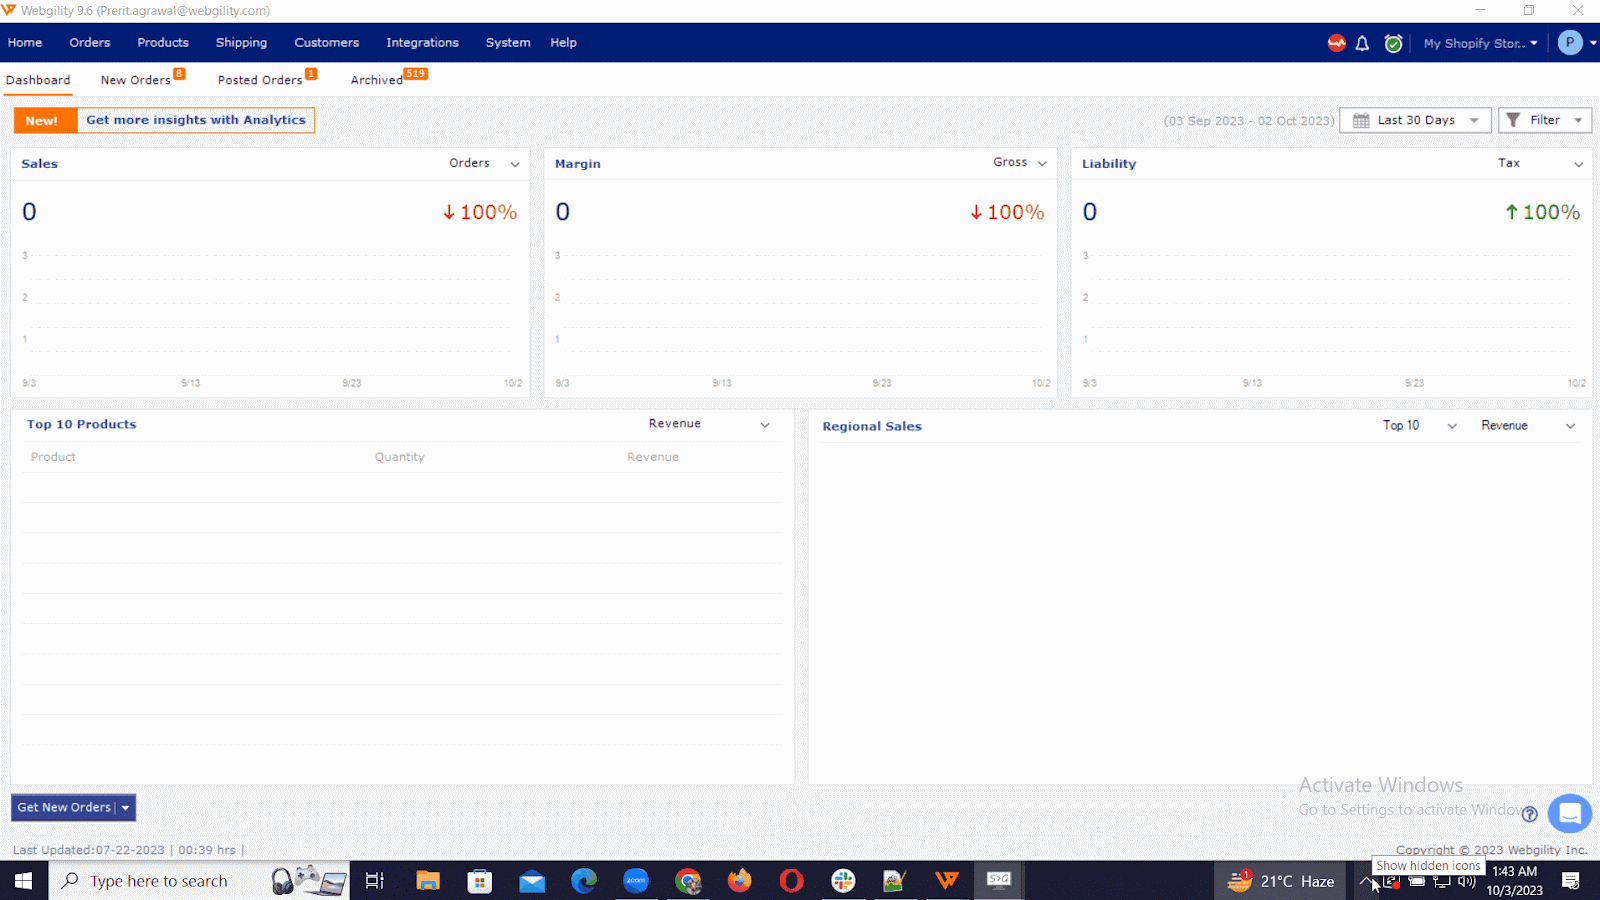Open Microsoft Store from the taskbar
This screenshot has height=900, width=1600.
[480, 880]
